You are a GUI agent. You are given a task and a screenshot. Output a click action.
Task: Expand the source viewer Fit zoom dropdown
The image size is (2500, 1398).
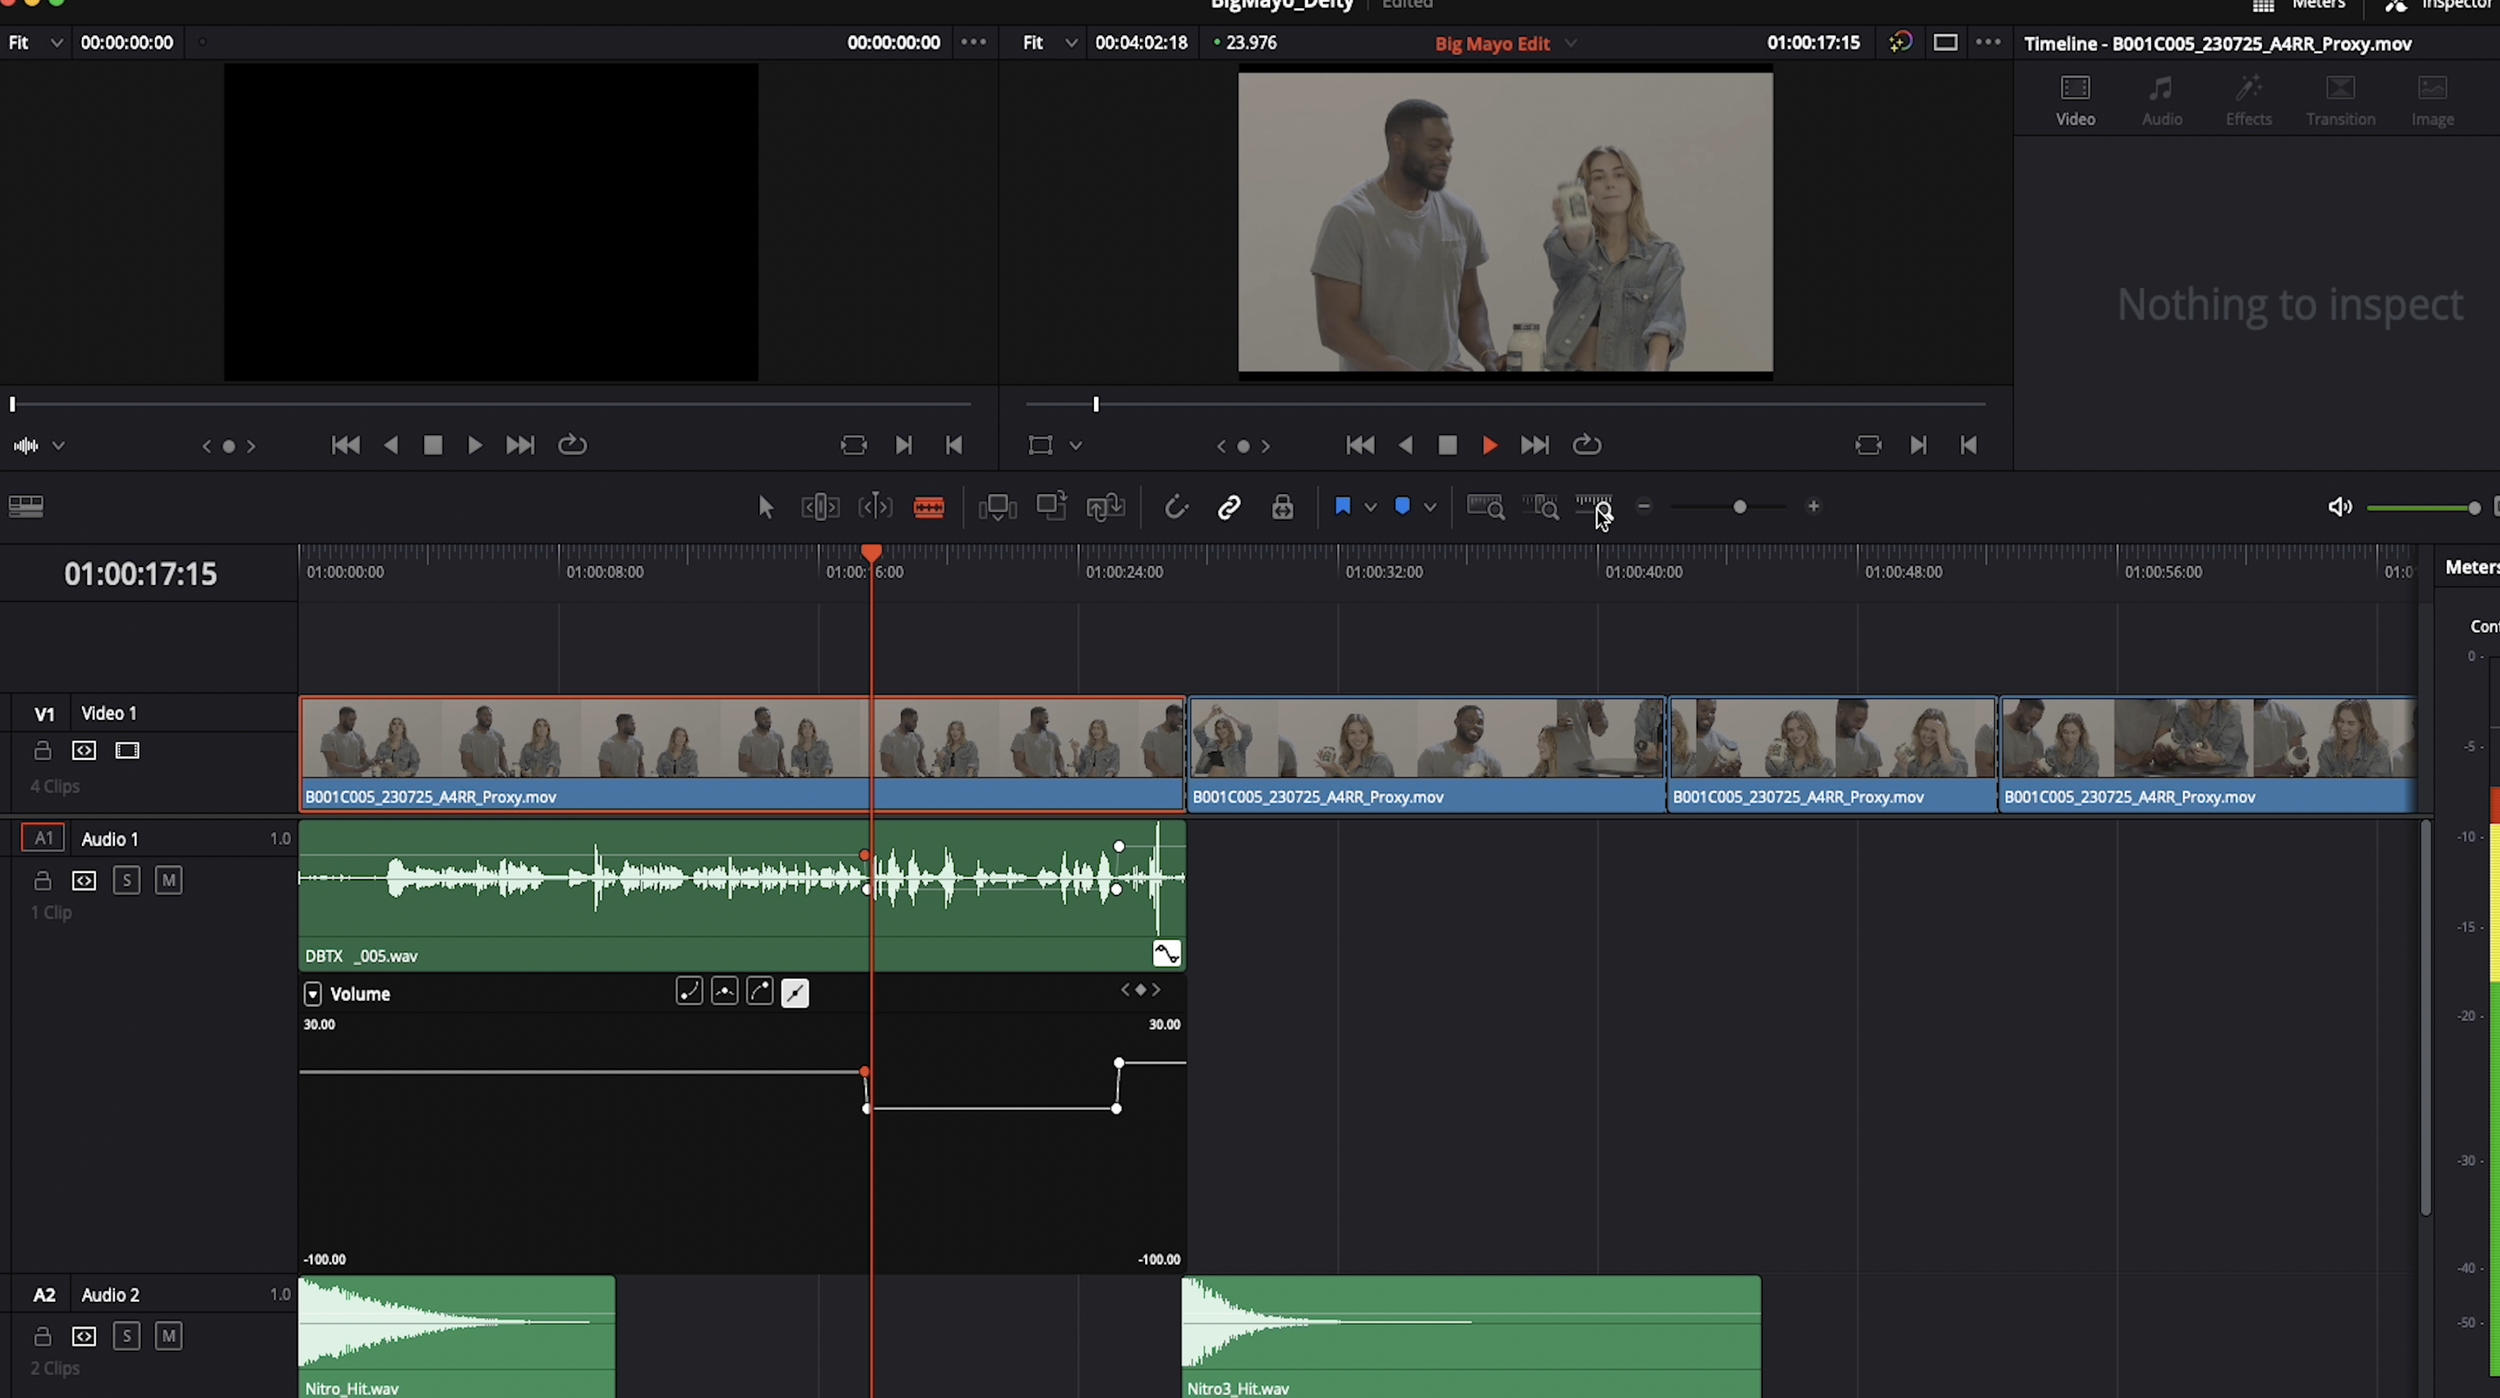point(56,43)
